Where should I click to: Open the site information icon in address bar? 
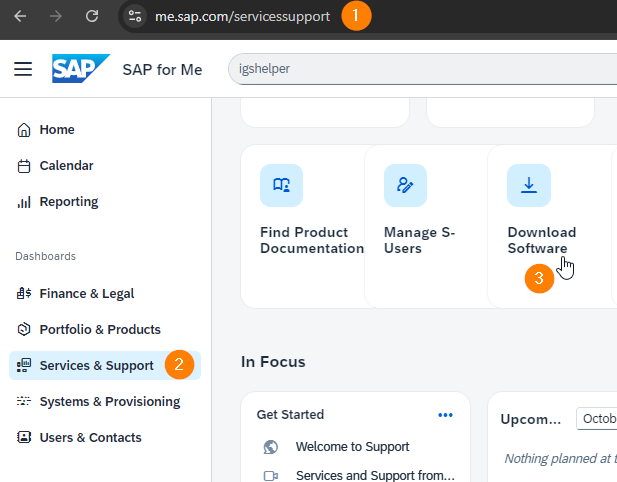pos(135,16)
